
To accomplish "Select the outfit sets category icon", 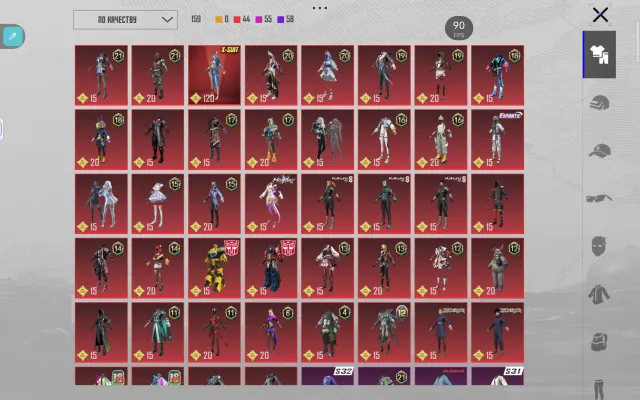I will click(x=599, y=55).
